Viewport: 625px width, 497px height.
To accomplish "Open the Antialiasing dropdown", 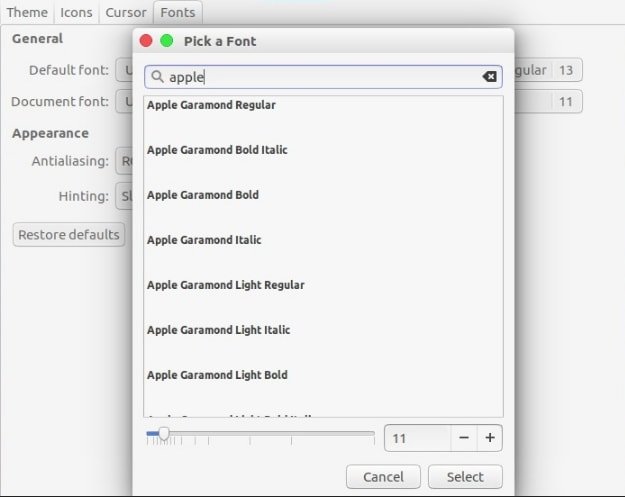I will 124,161.
